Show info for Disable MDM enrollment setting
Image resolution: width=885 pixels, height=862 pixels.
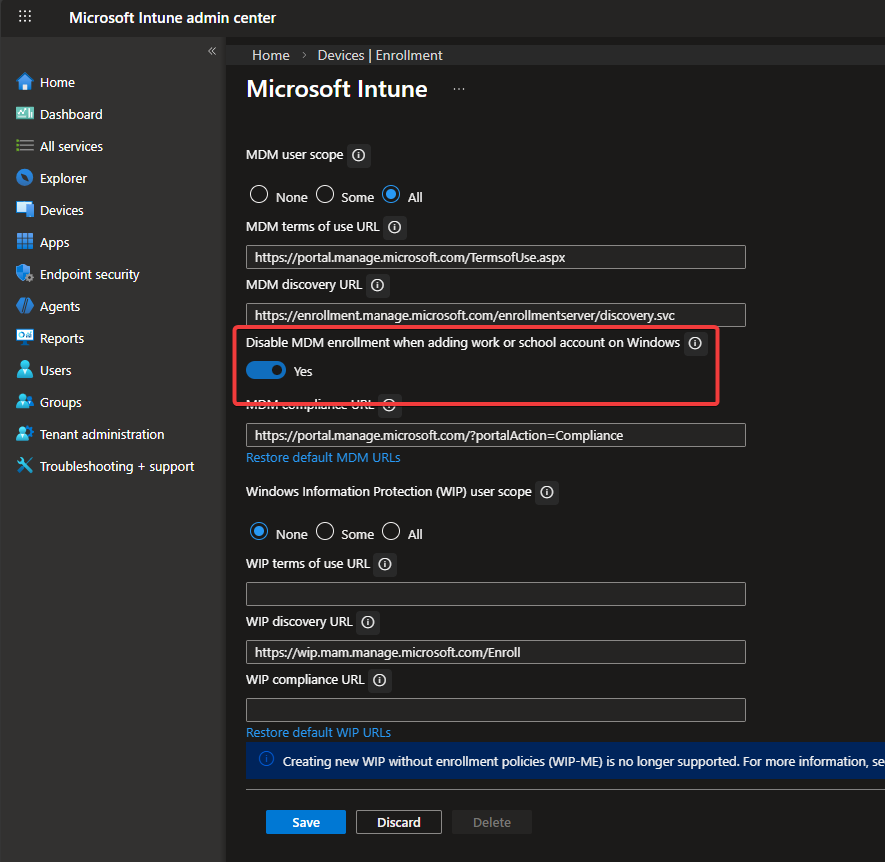click(695, 343)
